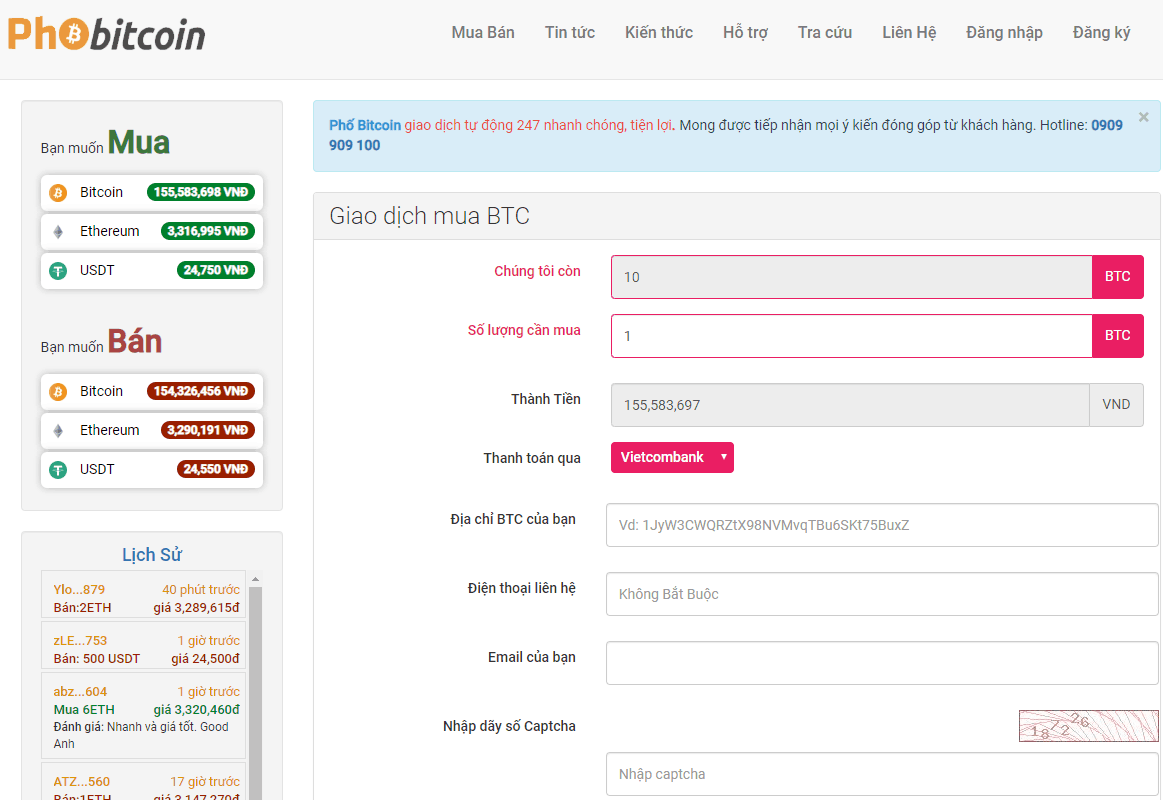The image size is (1163, 800).
Task: Click the Đăng nhập link
Action: 1004,33
